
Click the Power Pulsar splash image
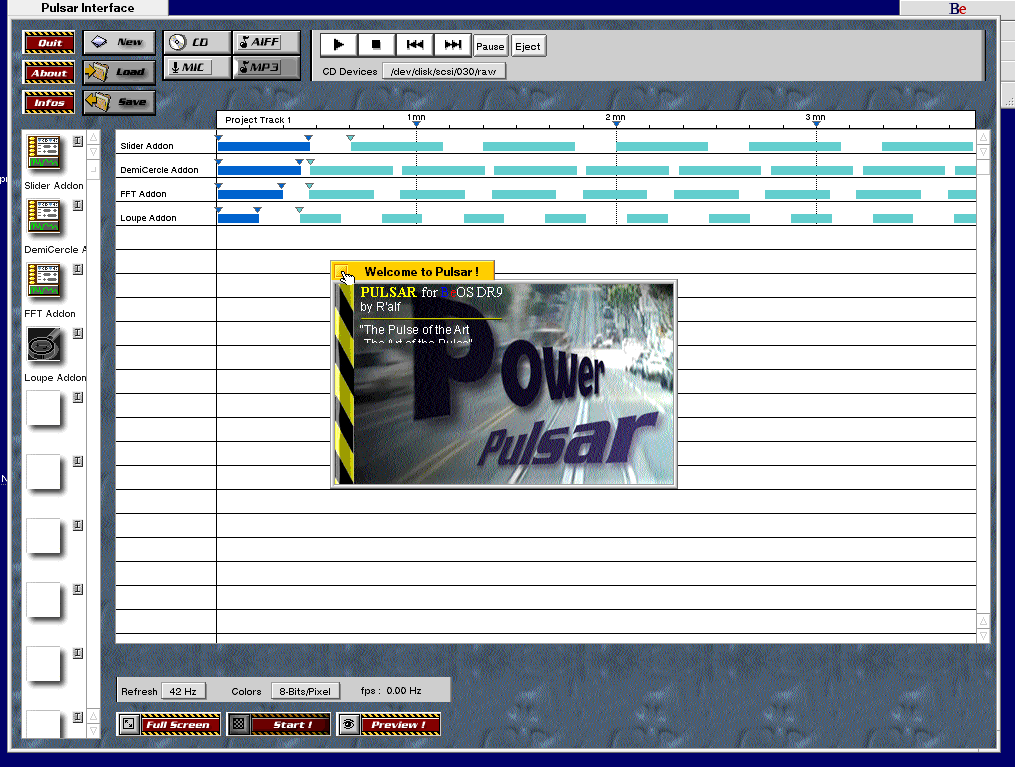pos(504,384)
